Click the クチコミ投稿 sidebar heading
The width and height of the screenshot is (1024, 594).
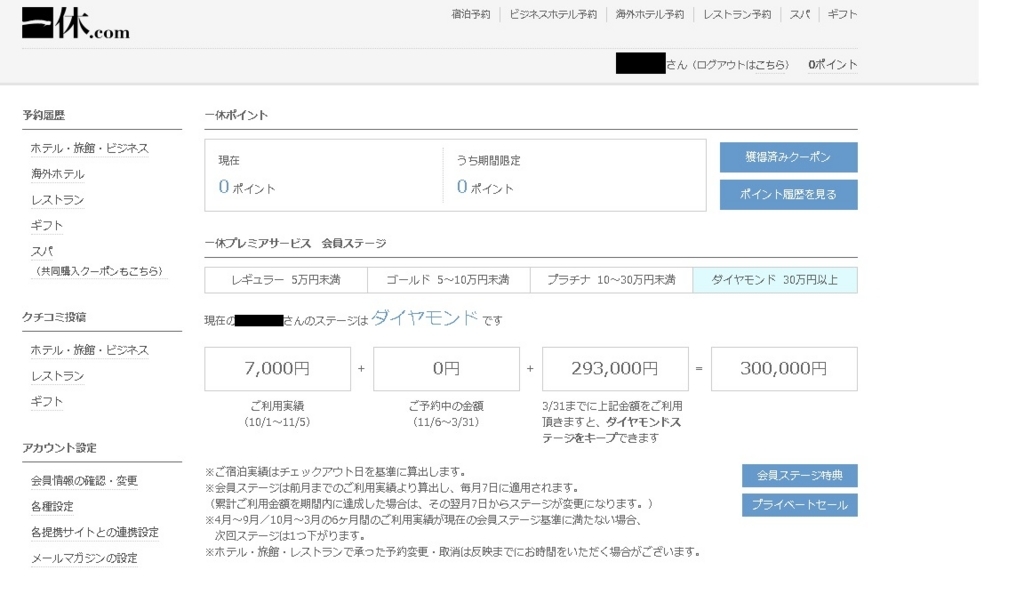54,317
